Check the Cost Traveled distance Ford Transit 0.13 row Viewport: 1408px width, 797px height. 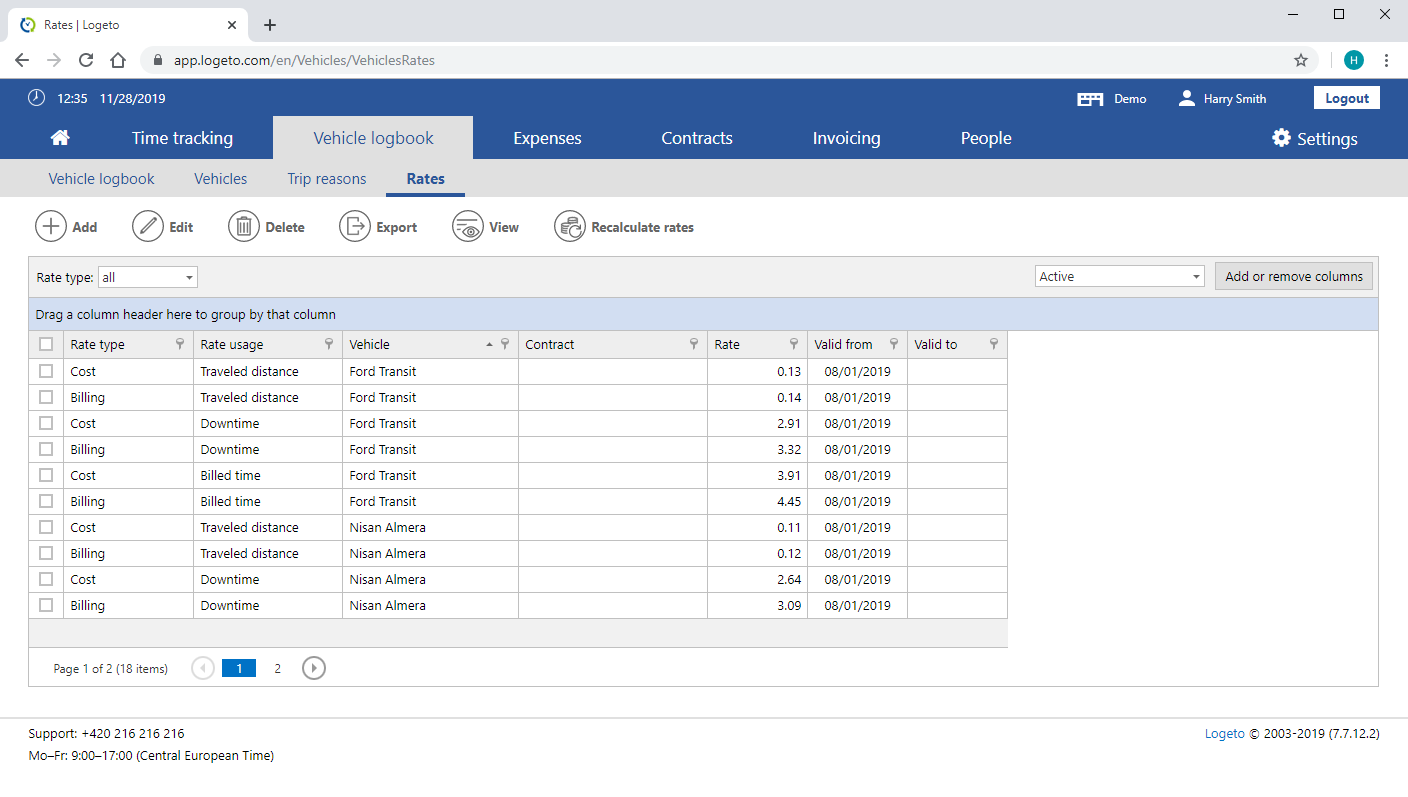tap(46, 371)
